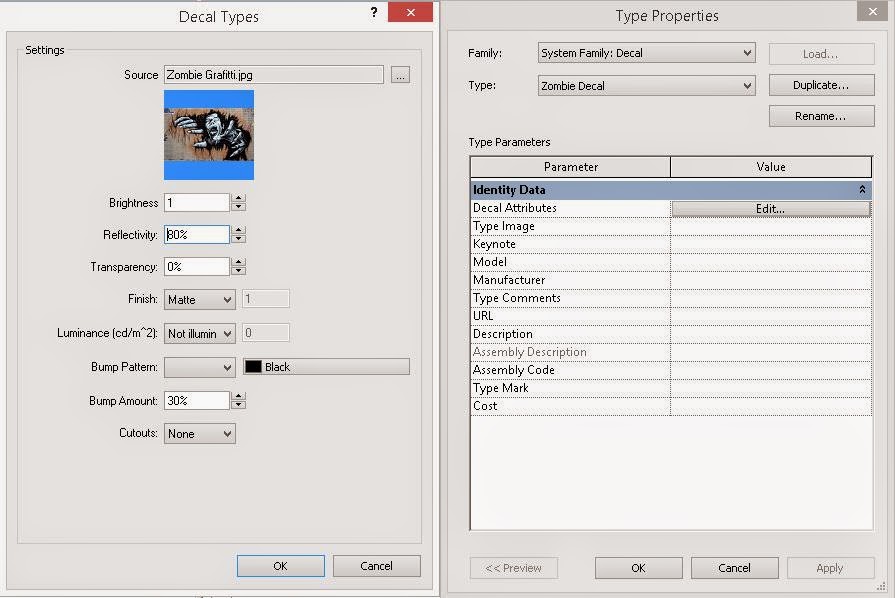Click the Zombie Grafitti image thumbnail

point(208,133)
